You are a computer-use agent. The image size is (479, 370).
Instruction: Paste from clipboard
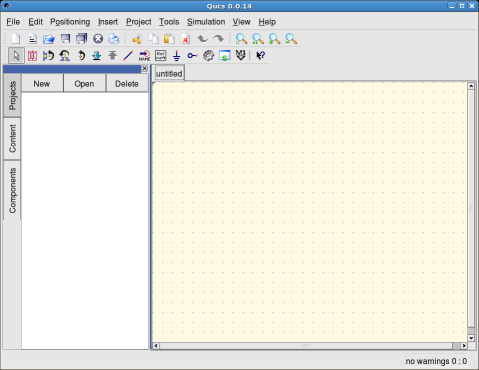pyautogui.click(x=169, y=39)
